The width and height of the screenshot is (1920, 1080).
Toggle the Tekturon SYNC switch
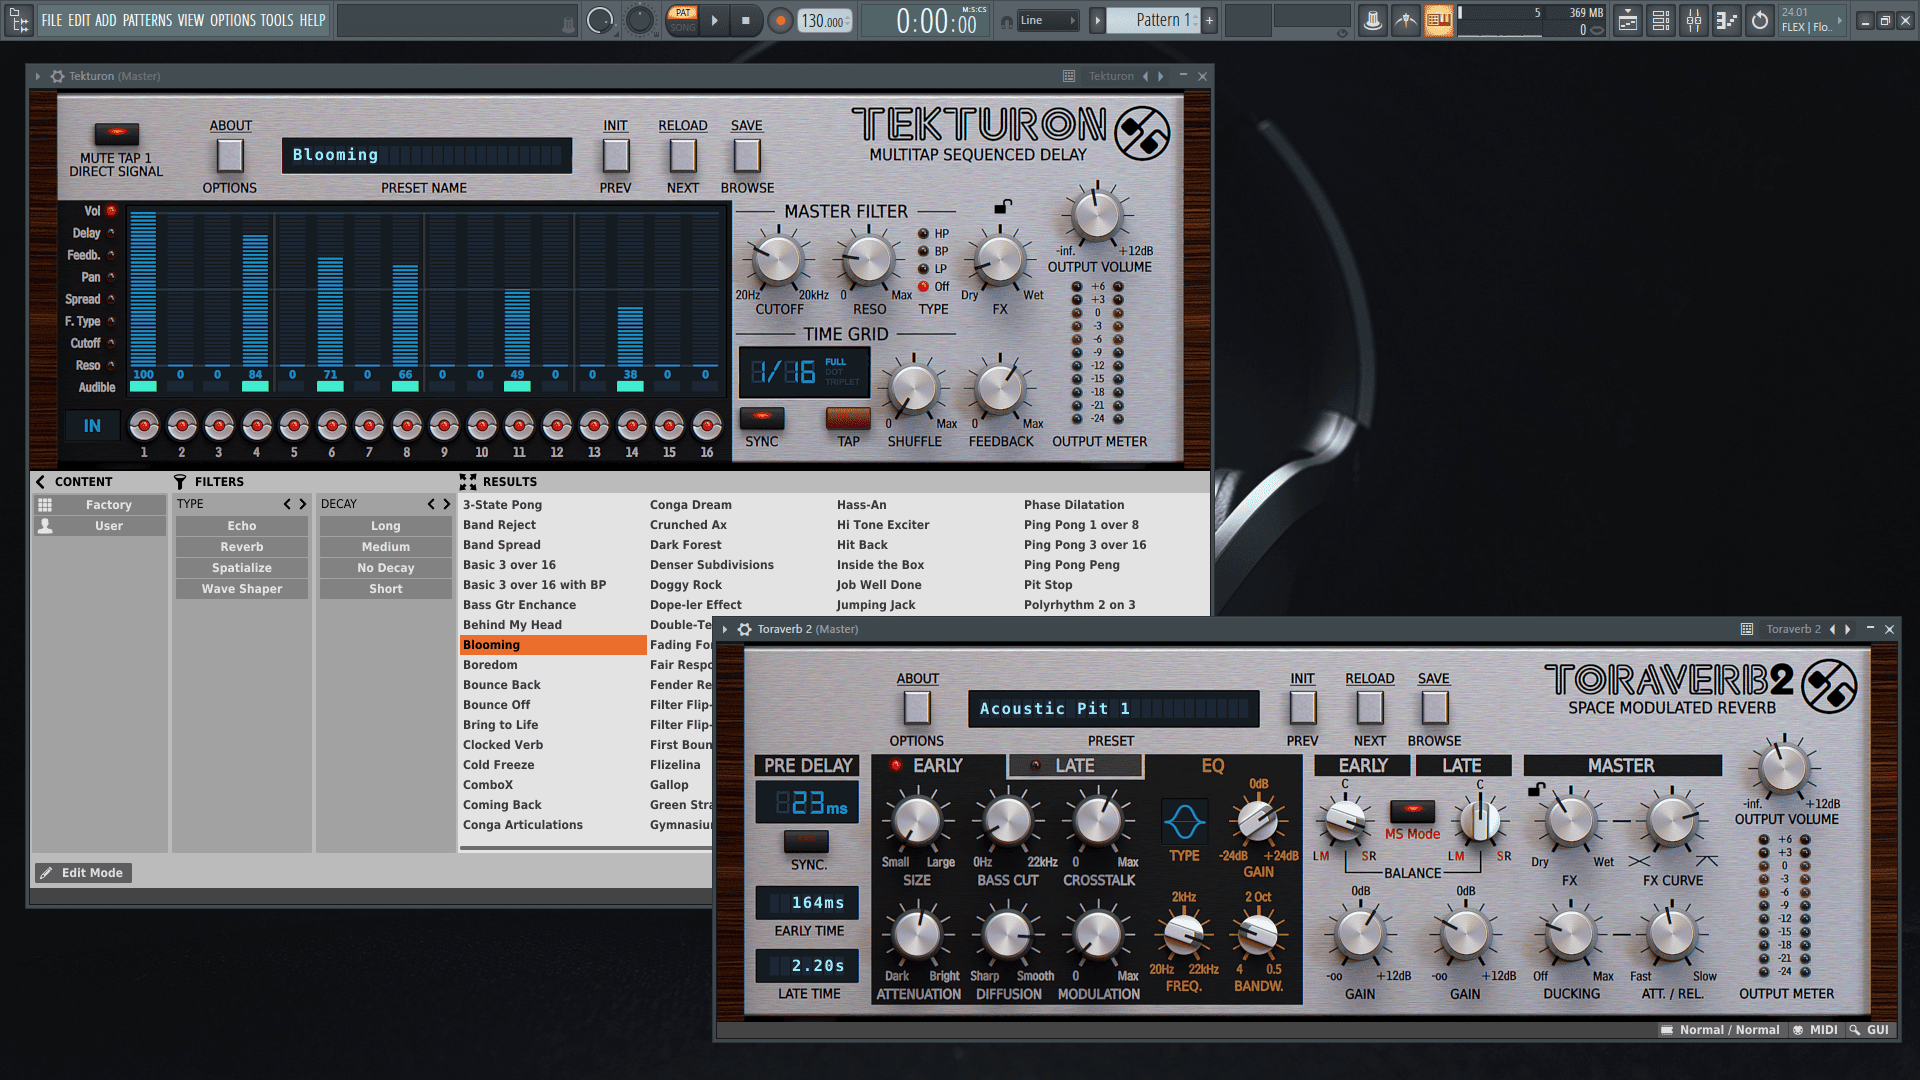tap(762, 417)
